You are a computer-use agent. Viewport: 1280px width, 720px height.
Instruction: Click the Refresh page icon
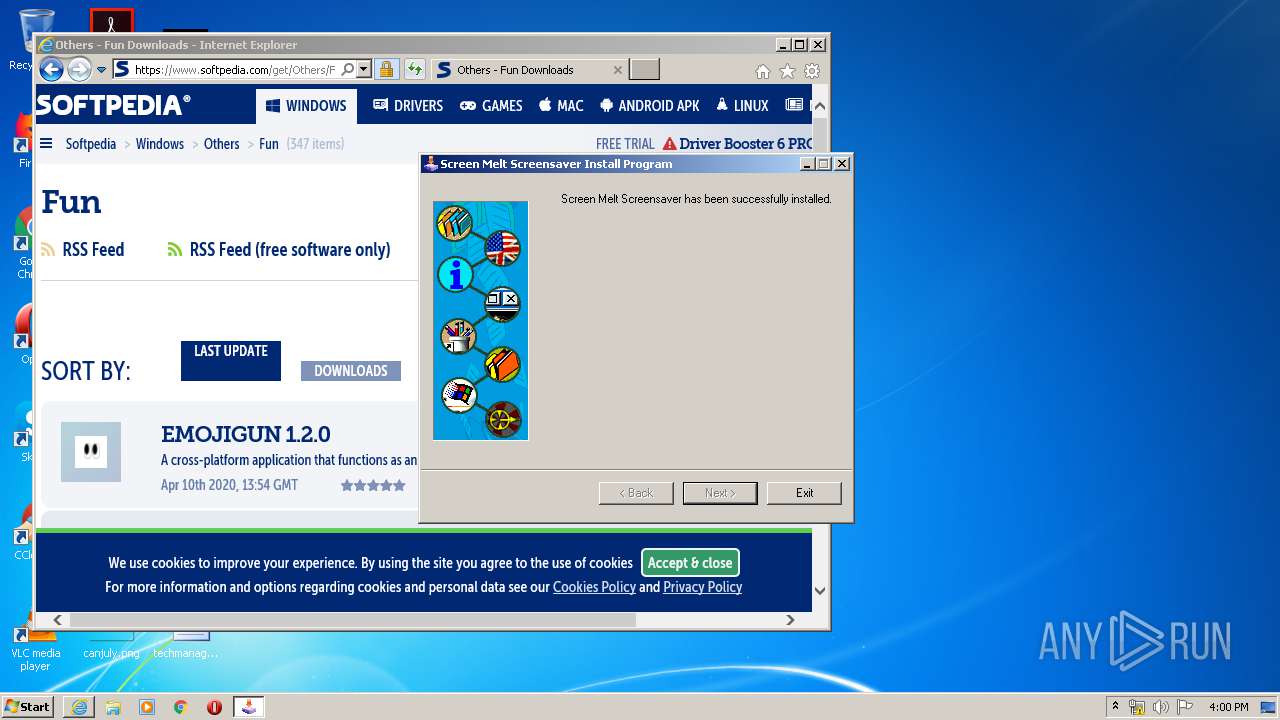pos(414,69)
